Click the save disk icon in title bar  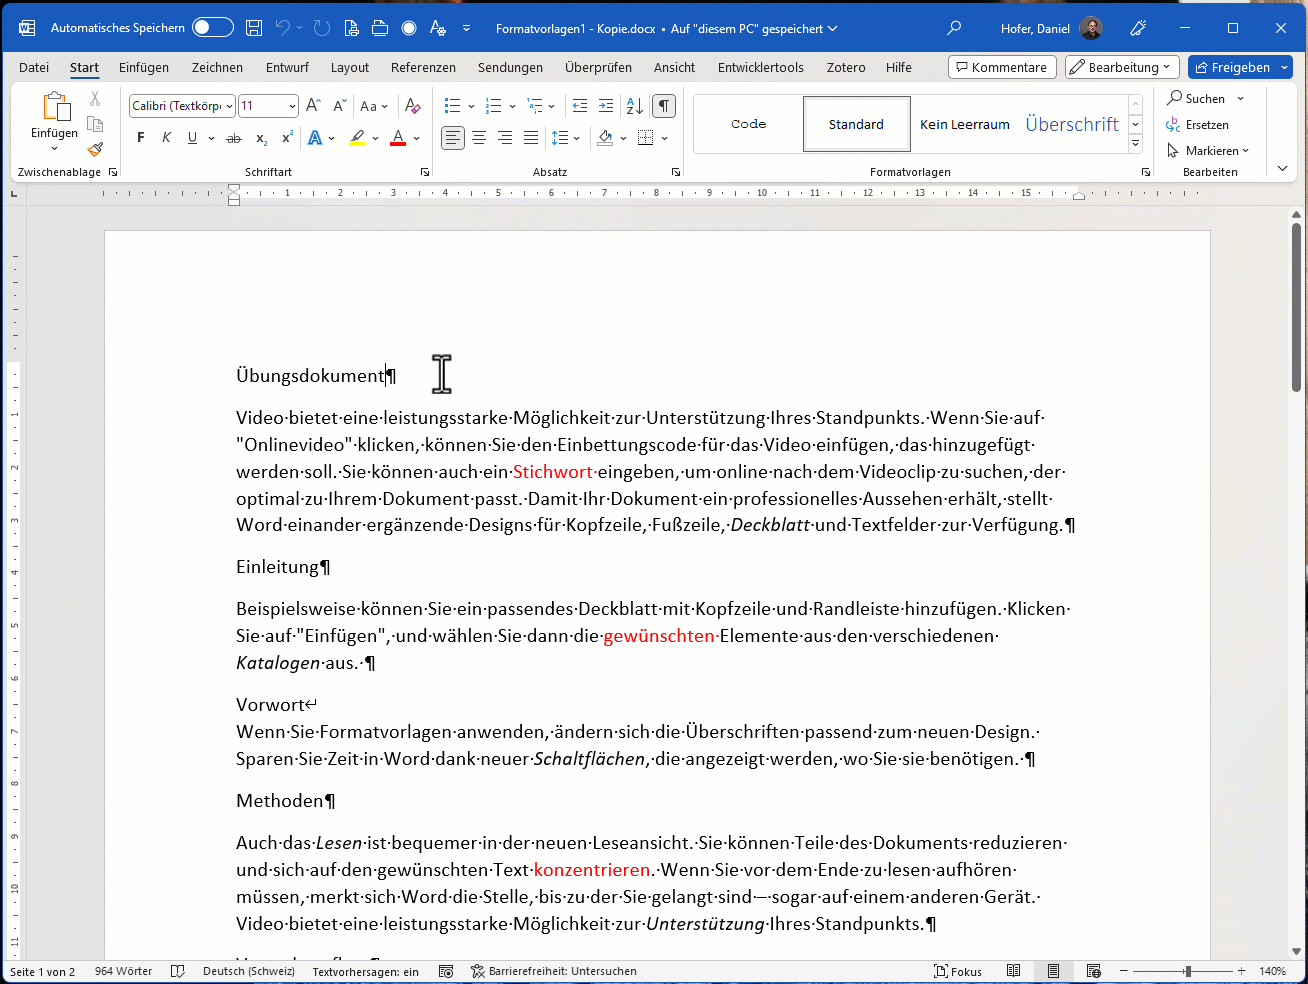click(254, 28)
